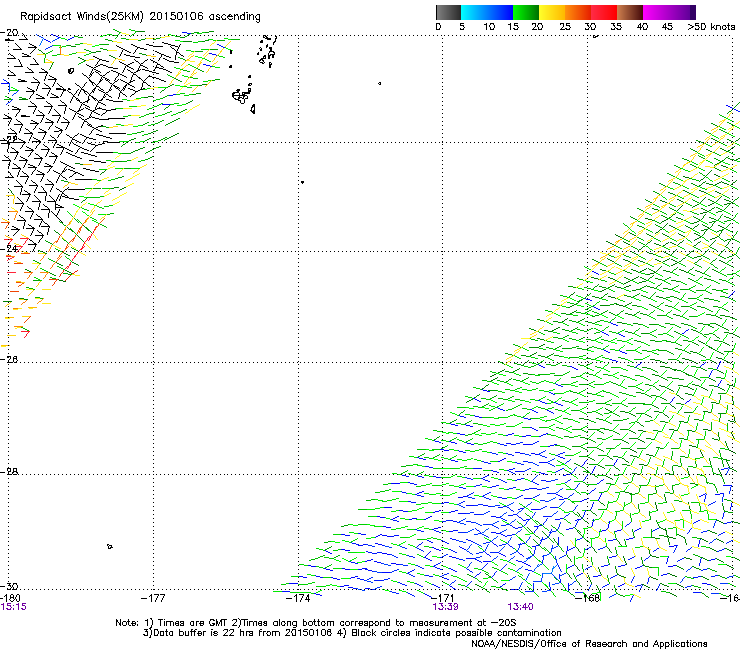
Task: Click the '-28' latitude label
Action: (x=9, y=472)
